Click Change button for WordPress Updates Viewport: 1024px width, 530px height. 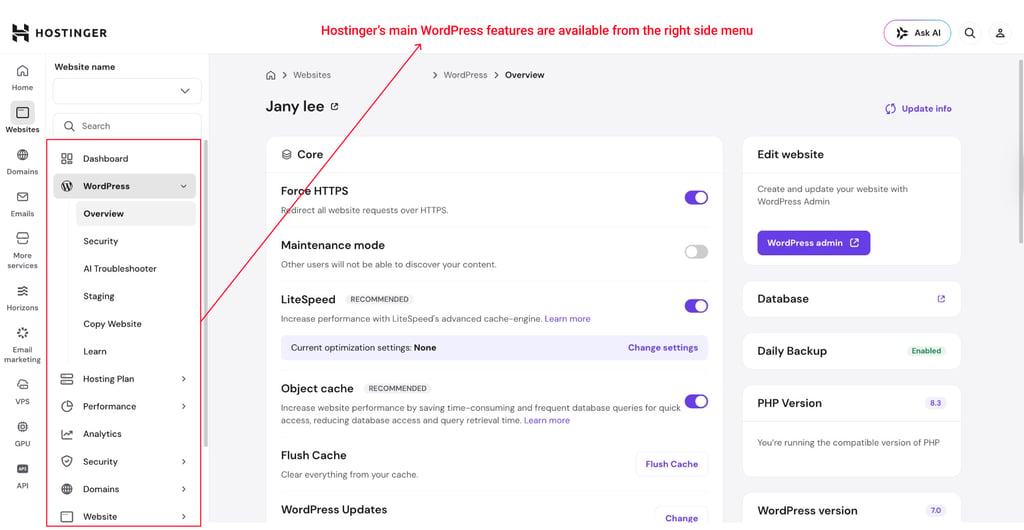click(x=681, y=518)
